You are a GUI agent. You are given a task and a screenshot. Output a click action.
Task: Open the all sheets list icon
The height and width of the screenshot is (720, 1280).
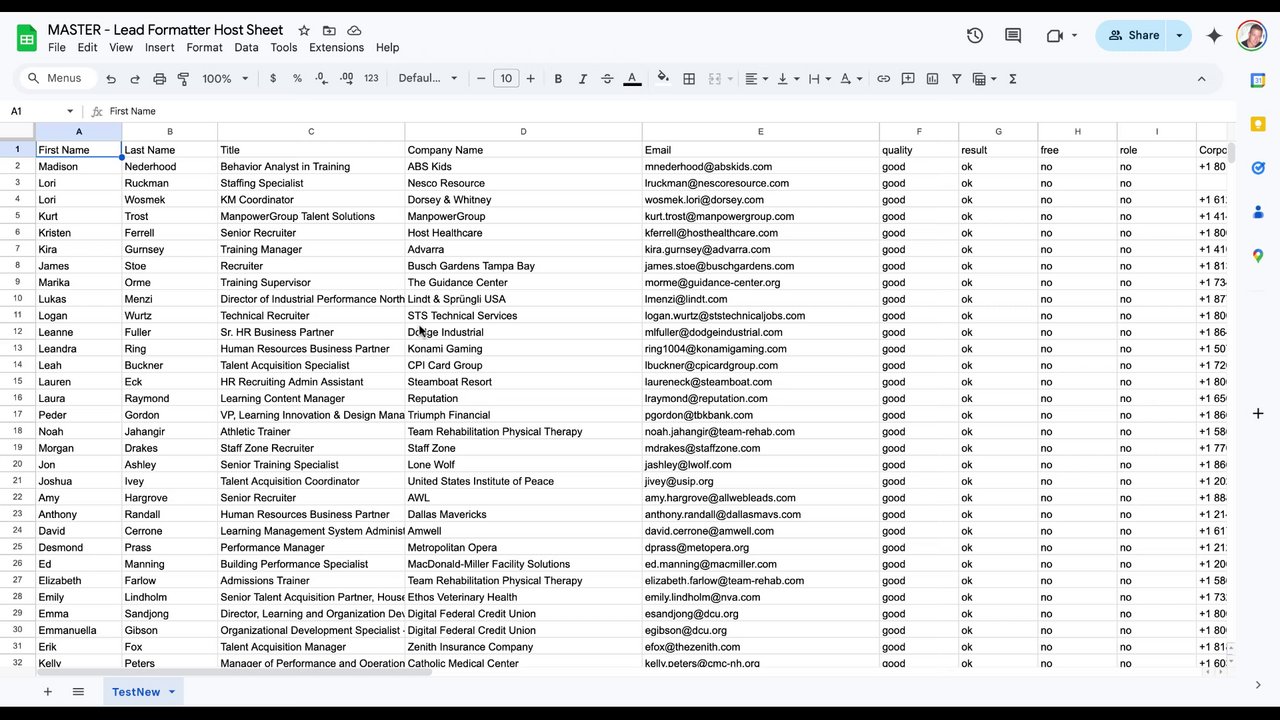78,692
